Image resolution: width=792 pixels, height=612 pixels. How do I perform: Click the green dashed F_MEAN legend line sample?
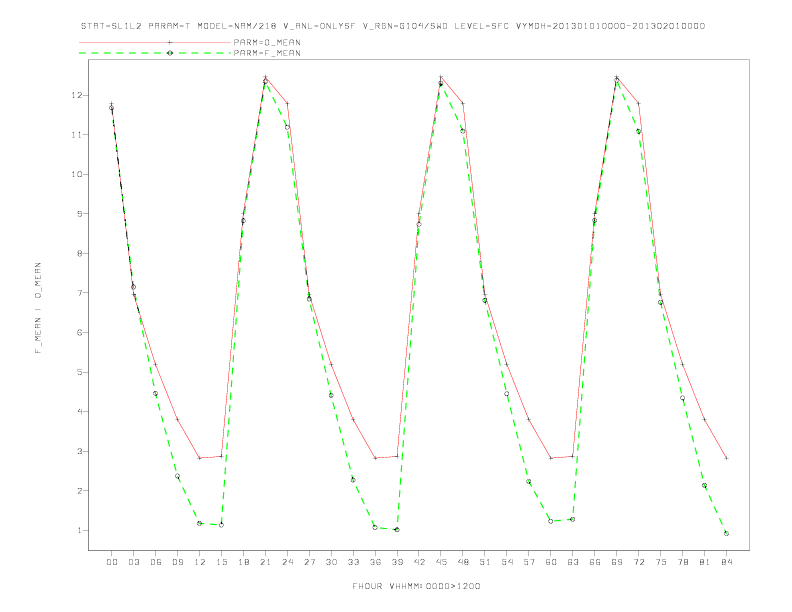(155, 53)
